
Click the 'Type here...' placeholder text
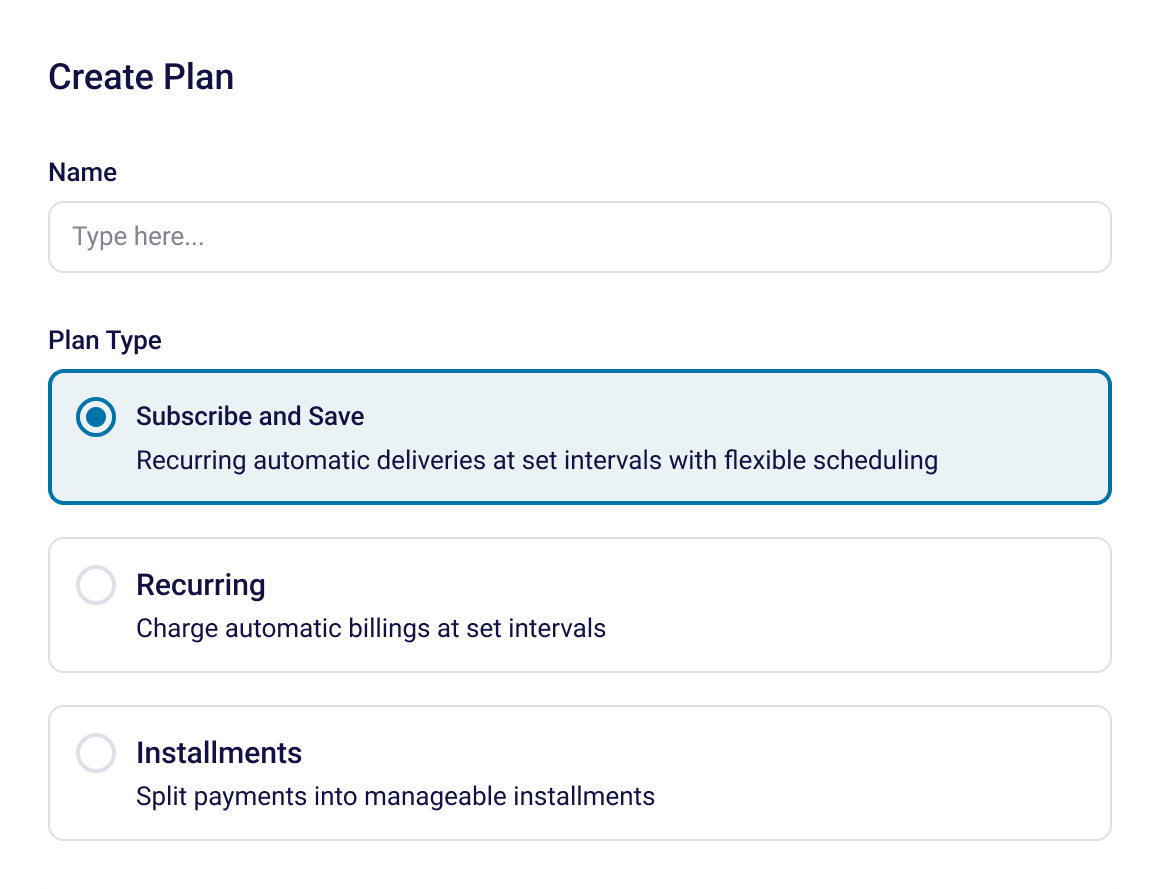tap(122, 236)
